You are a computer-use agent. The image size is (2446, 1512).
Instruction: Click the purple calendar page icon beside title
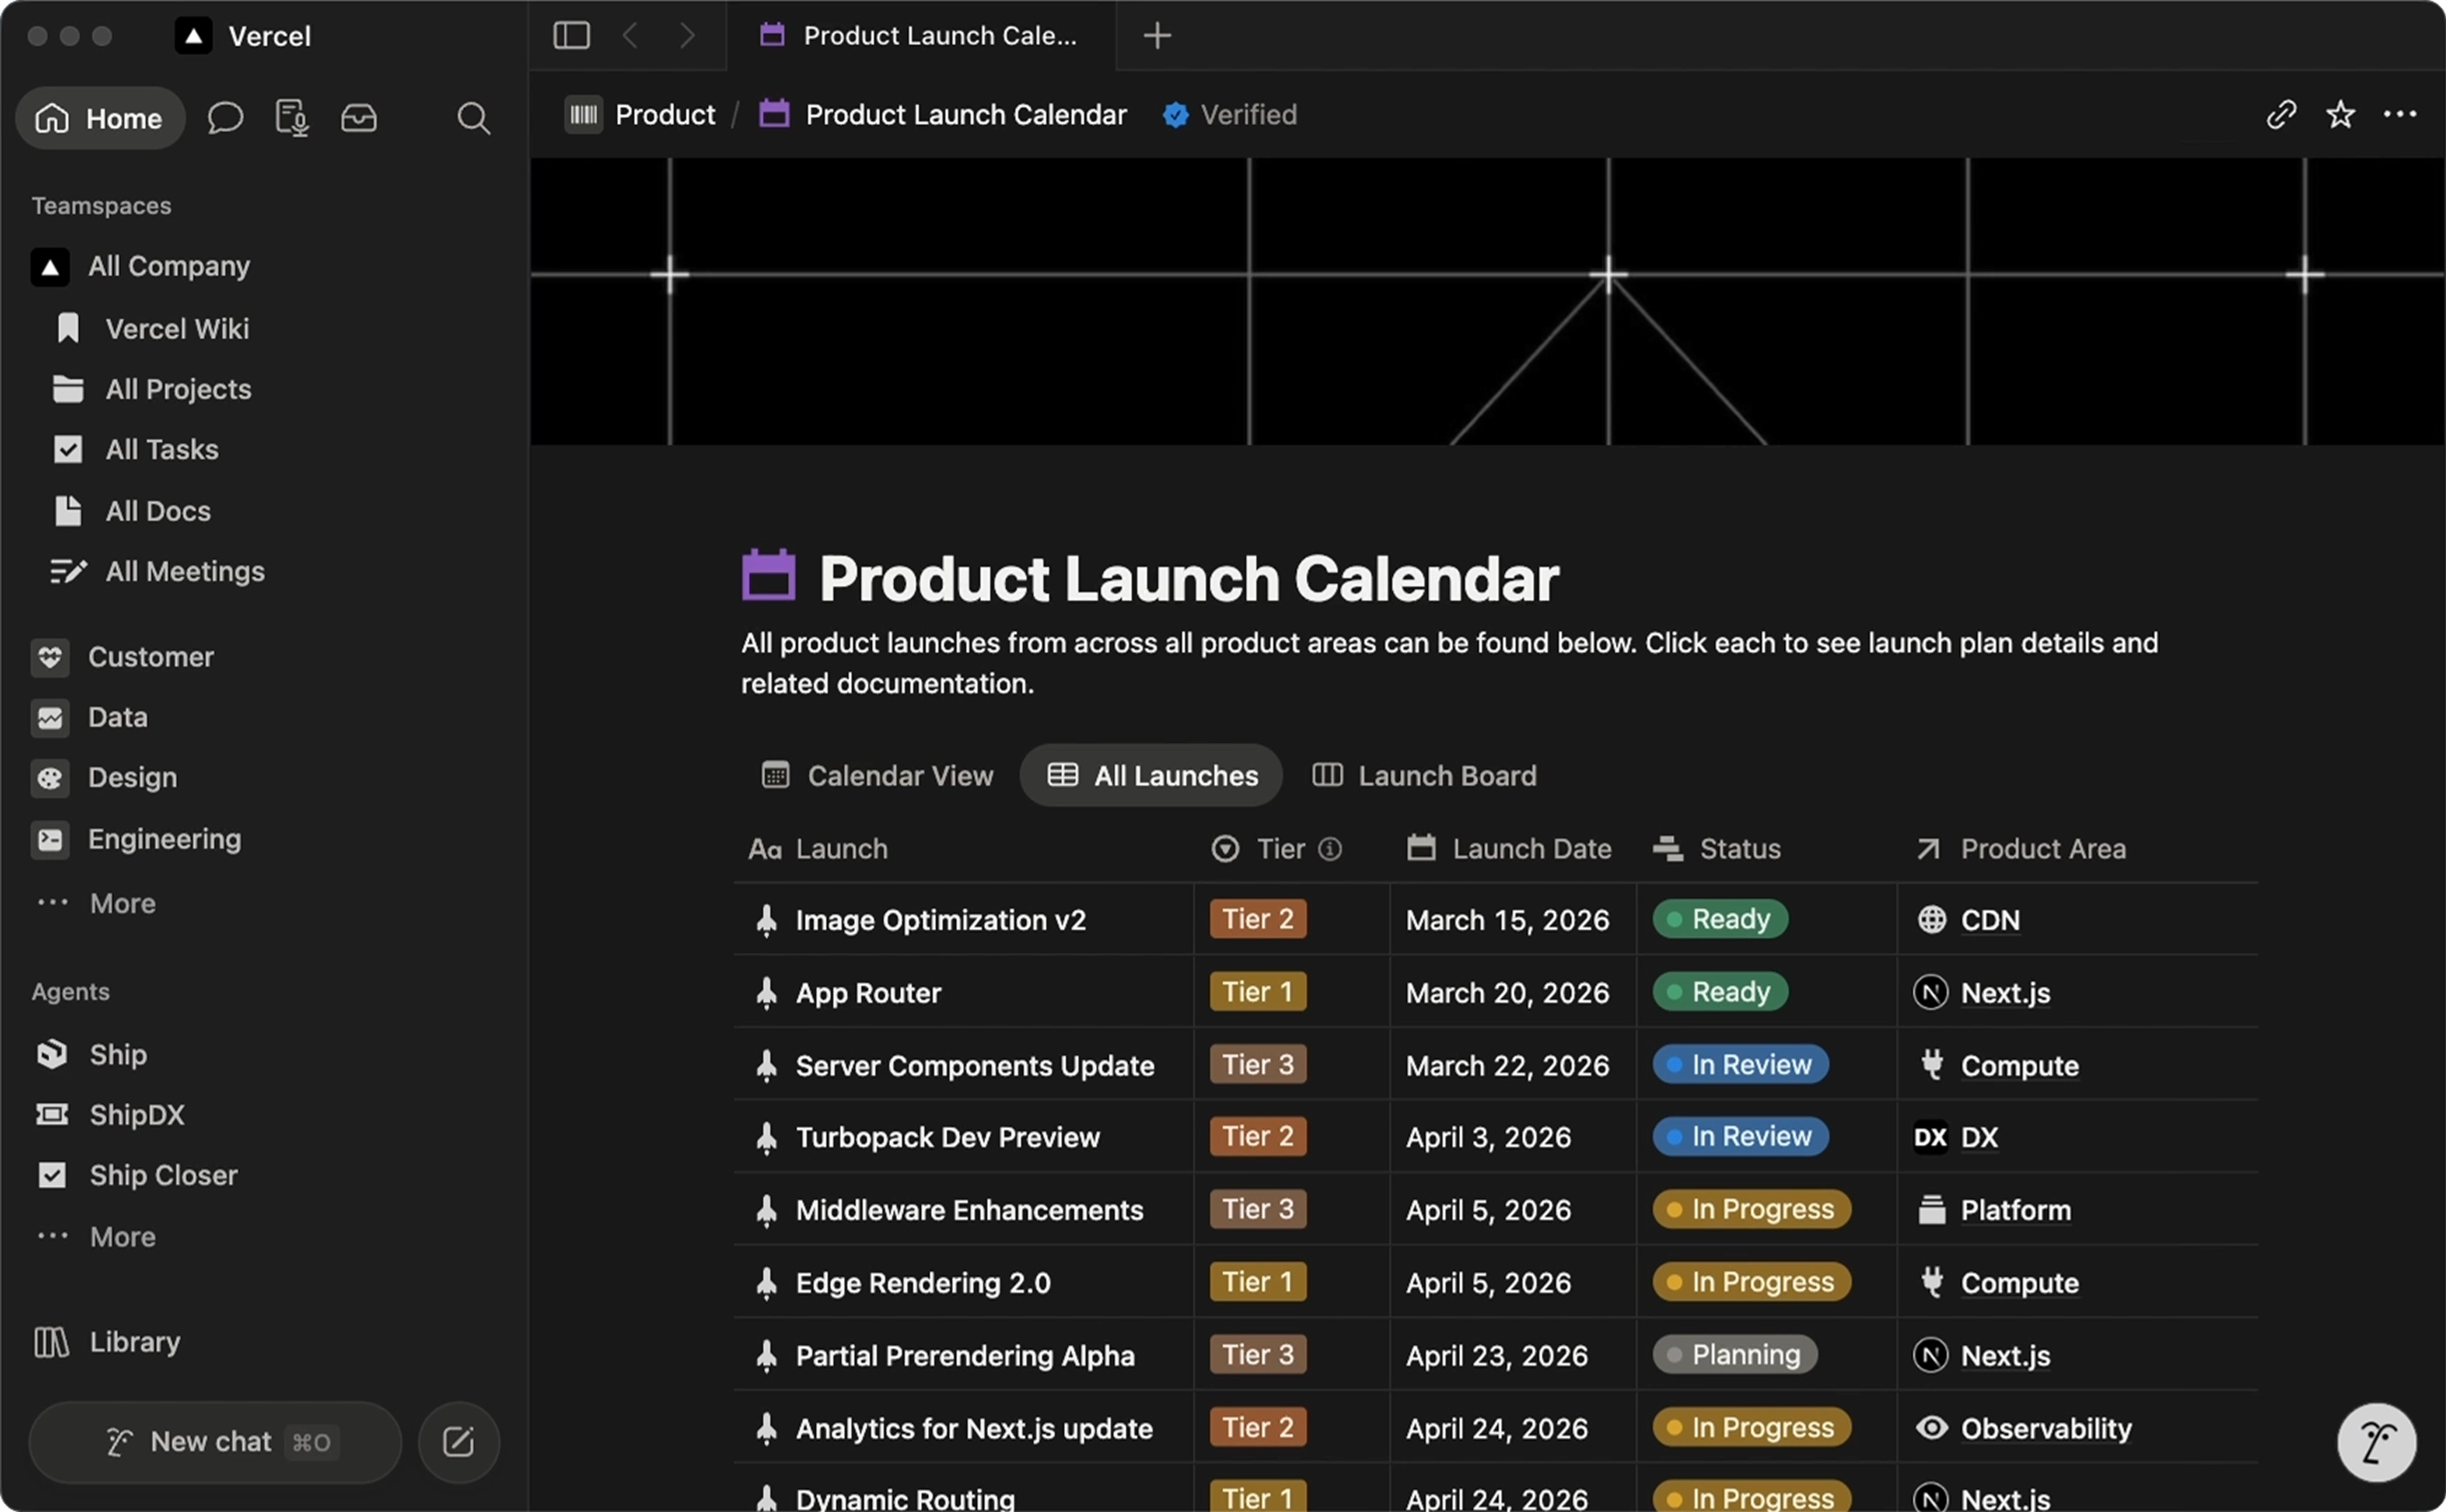coord(768,575)
